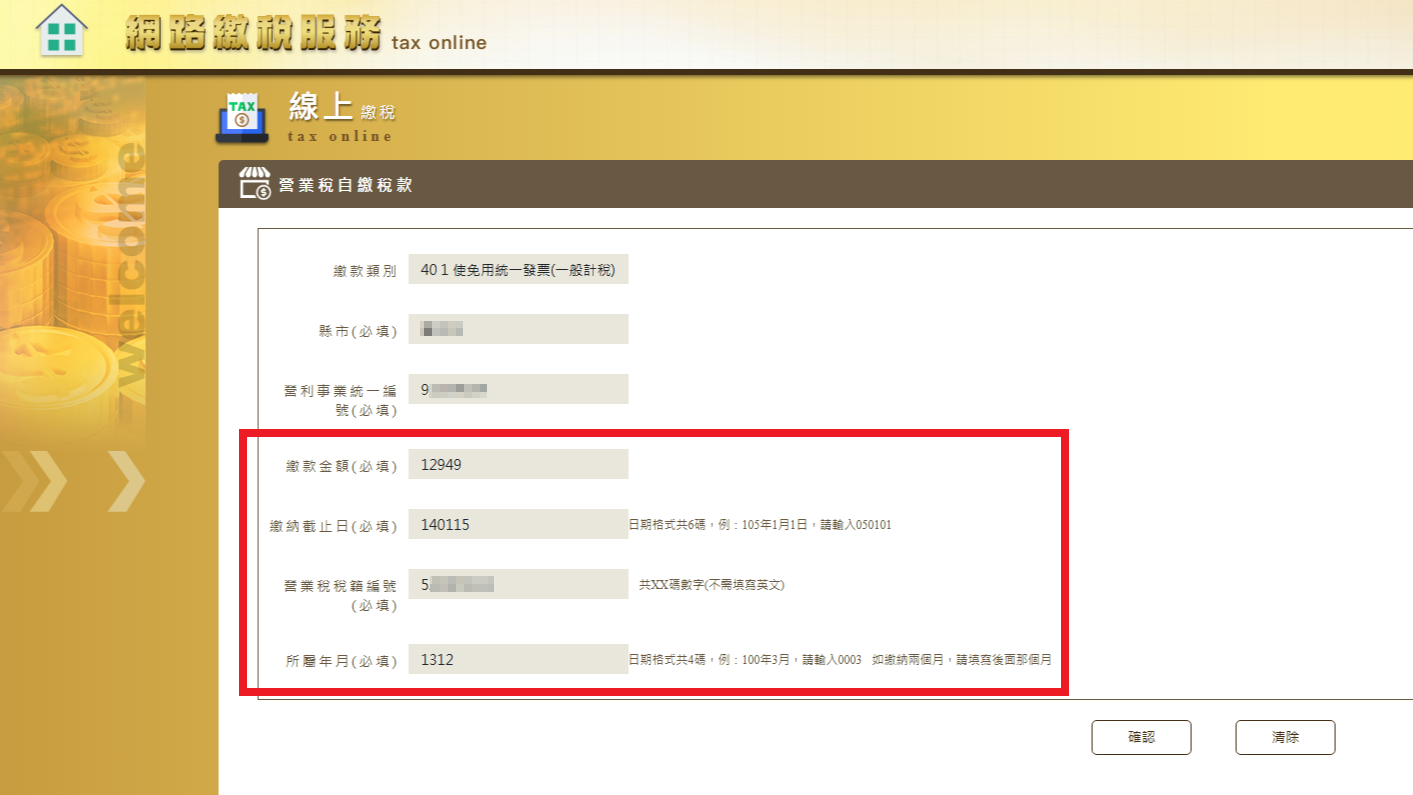
Task: Click the 營業稅稅籍編號 input field
Action: pyautogui.click(x=518, y=584)
